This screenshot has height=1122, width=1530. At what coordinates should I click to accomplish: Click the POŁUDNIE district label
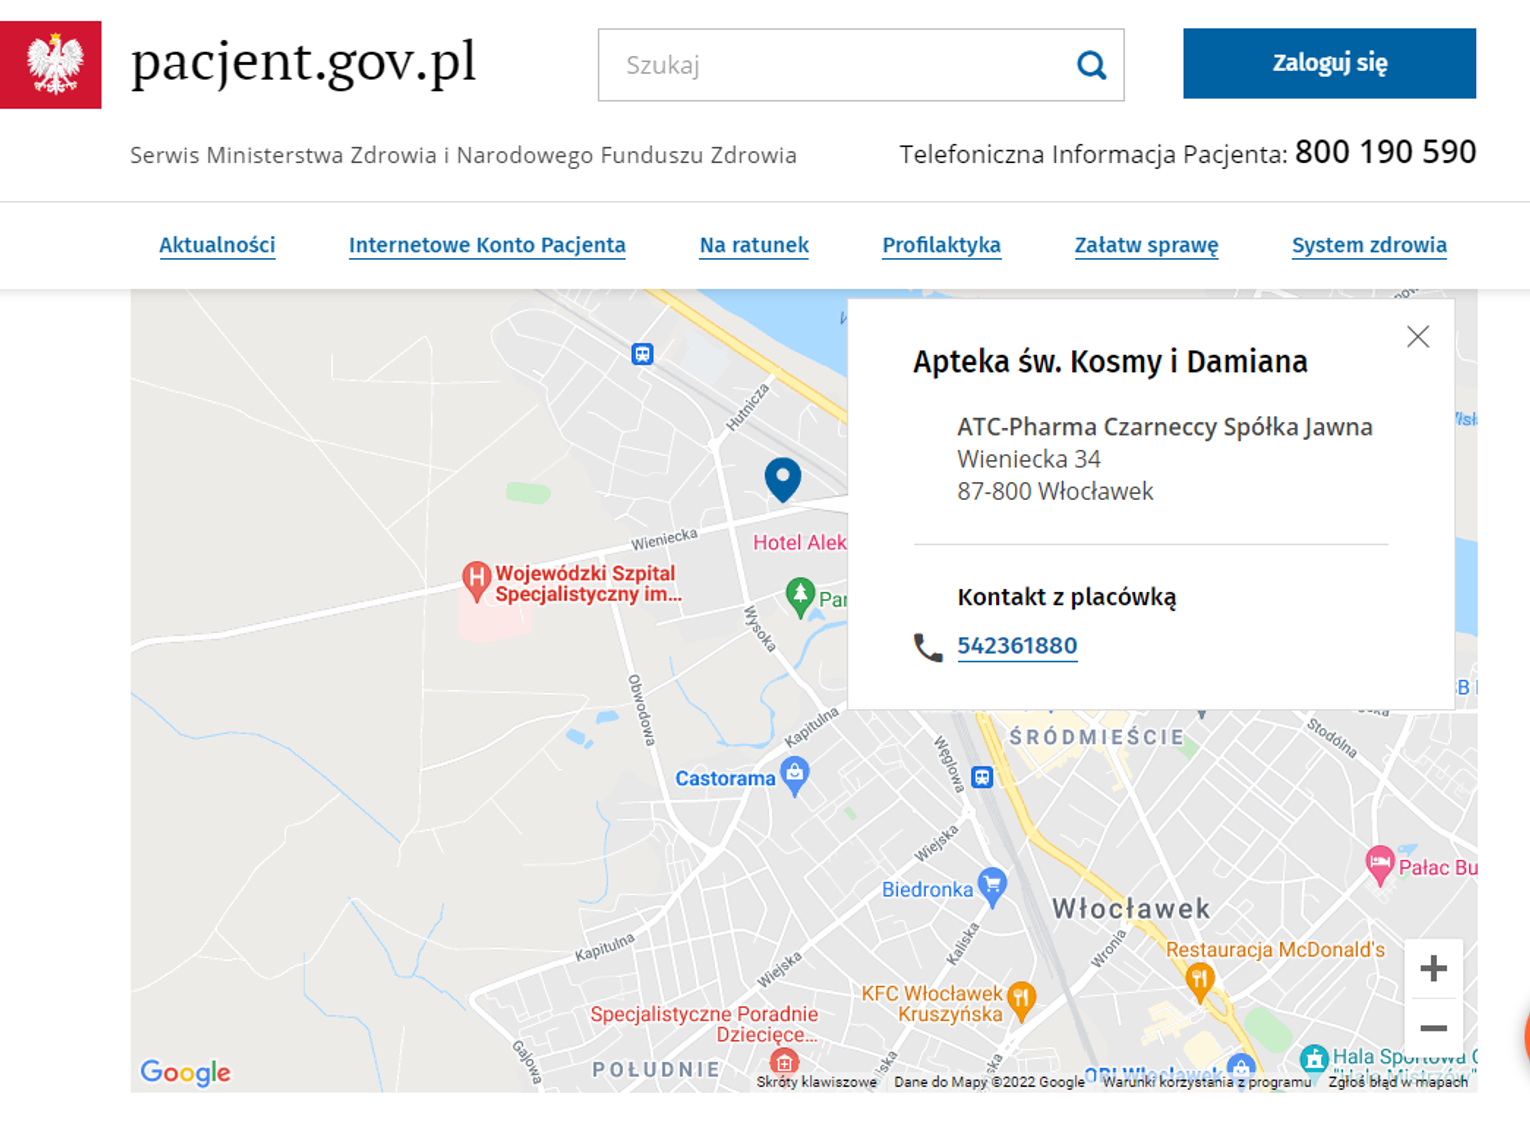656,1070
